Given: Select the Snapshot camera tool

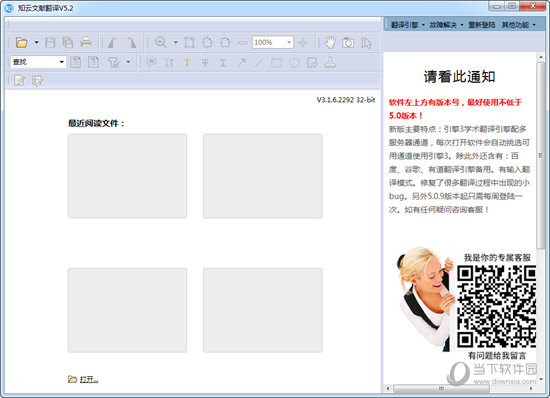Looking at the screenshot, I should click(348, 43).
